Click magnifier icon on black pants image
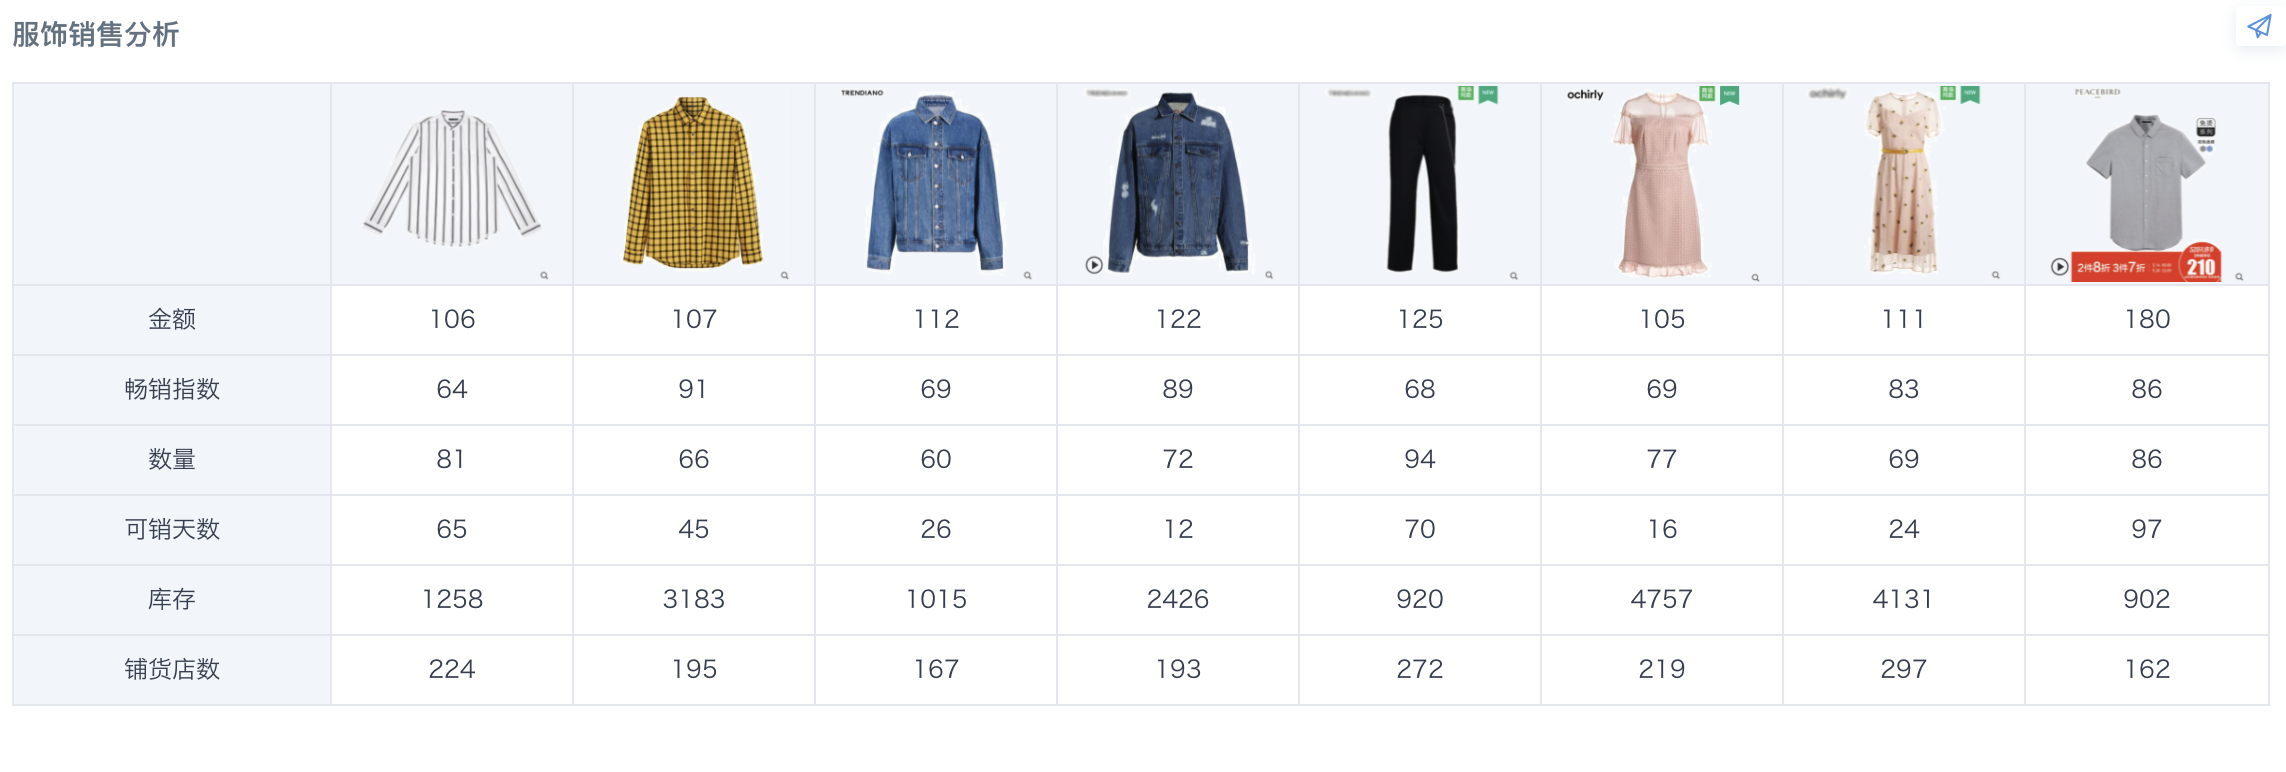This screenshot has width=2286, height=772. [1514, 276]
